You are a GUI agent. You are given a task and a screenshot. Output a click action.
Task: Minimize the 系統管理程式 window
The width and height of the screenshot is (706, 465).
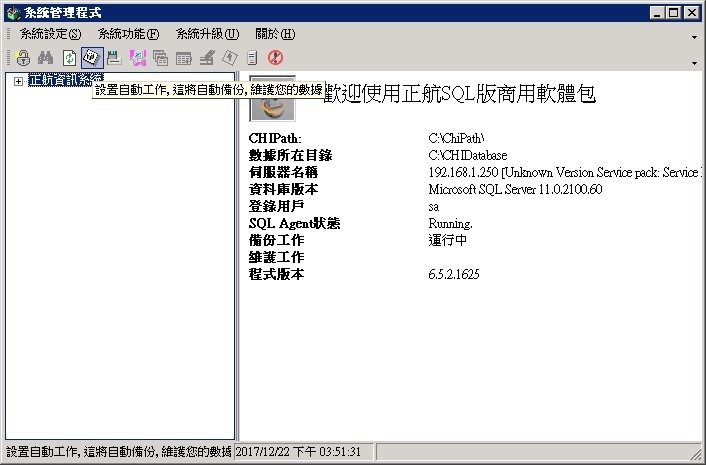pyautogui.click(x=657, y=13)
